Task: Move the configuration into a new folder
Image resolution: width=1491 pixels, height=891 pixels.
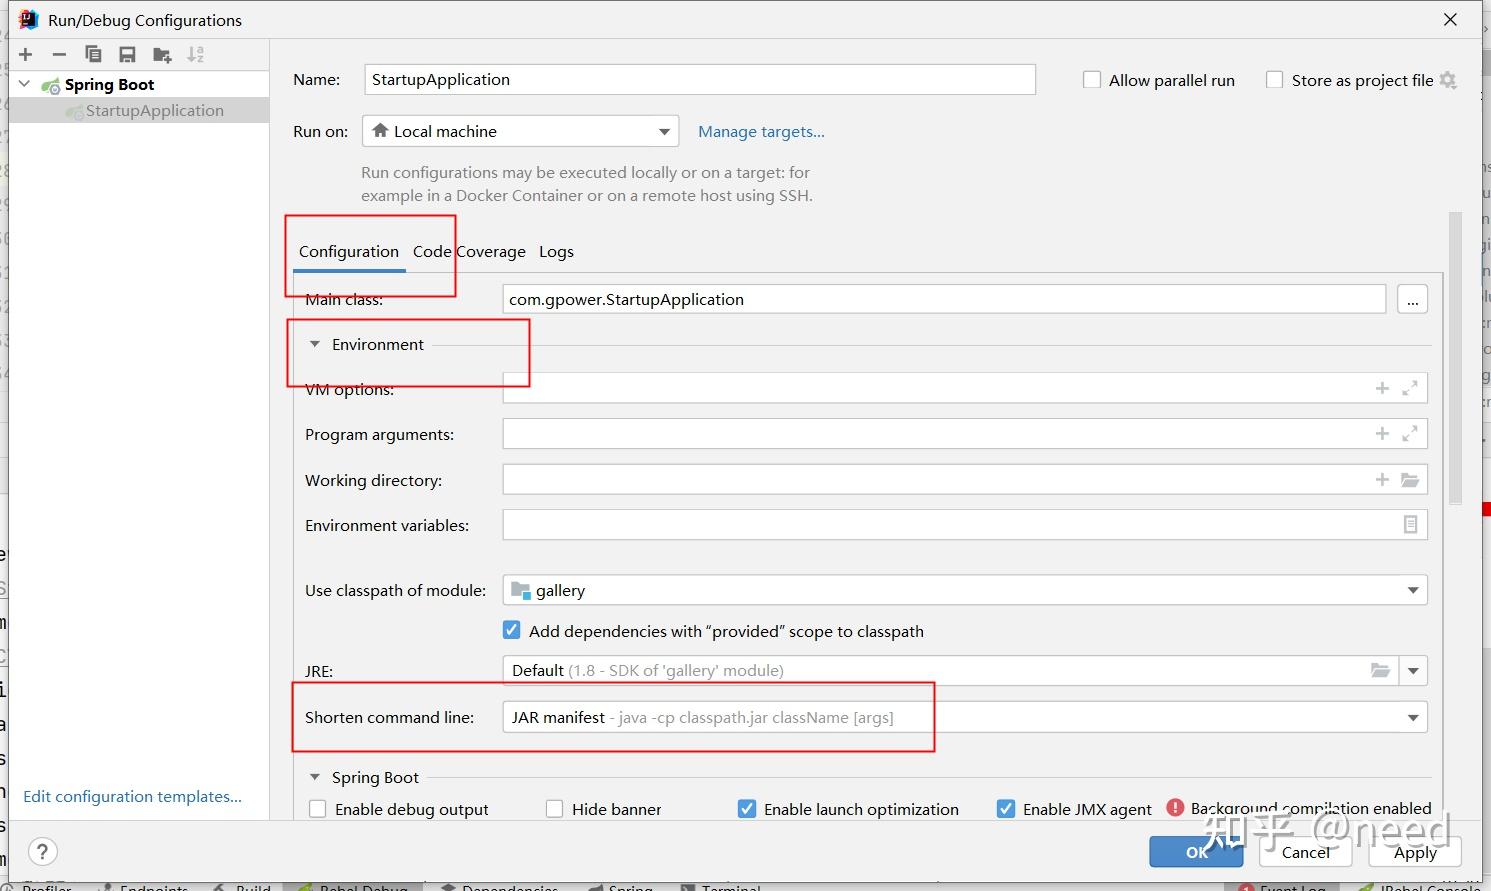Action: (x=162, y=54)
